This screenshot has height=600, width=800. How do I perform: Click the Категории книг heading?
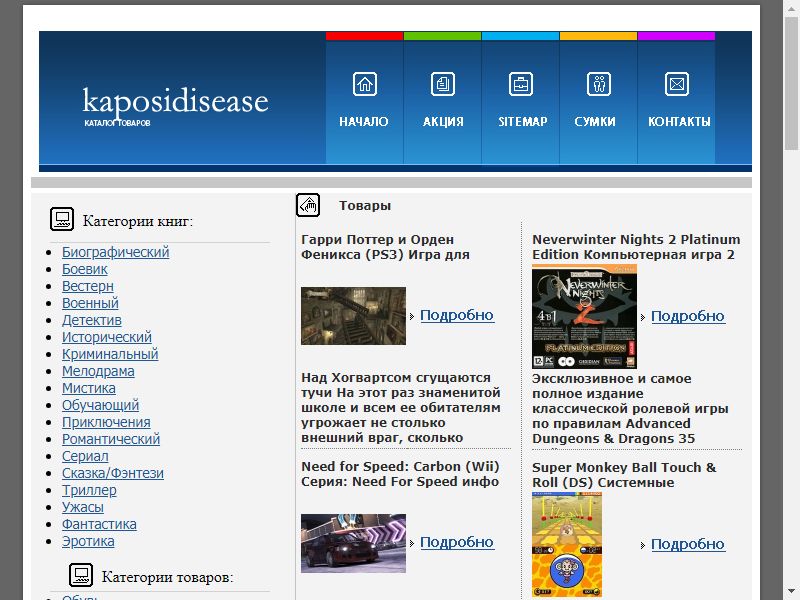[138, 221]
